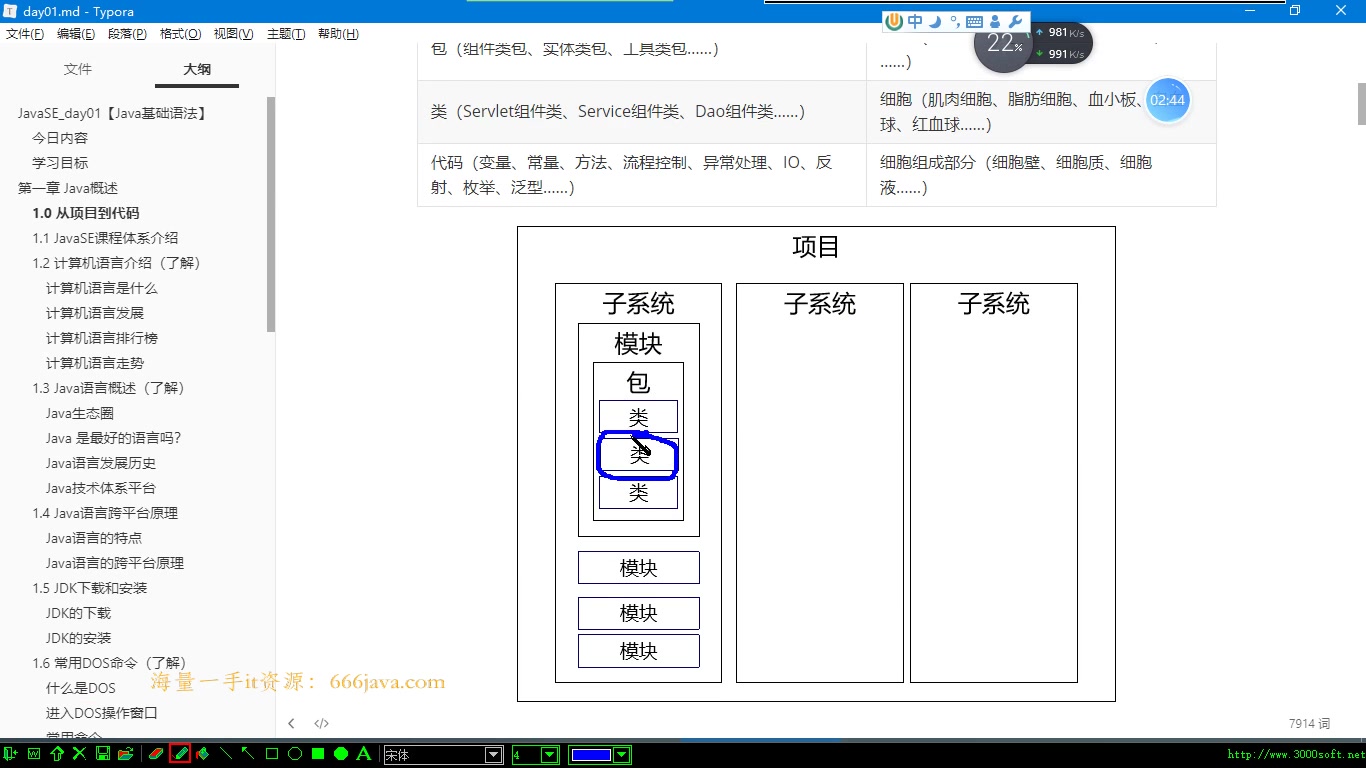Go to outline item 进入DOS操作窗口
This screenshot has width=1366, height=768.
click(102, 713)
